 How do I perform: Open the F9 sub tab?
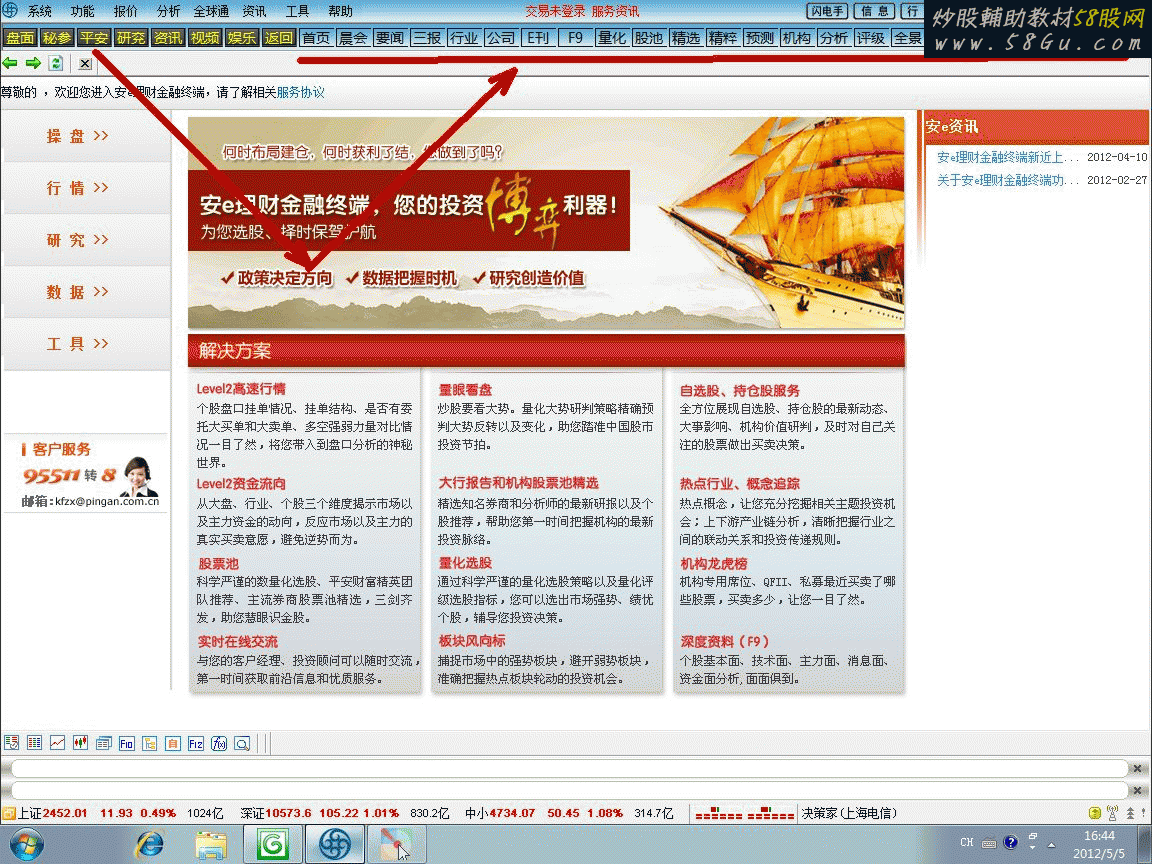tap(575, 38)
